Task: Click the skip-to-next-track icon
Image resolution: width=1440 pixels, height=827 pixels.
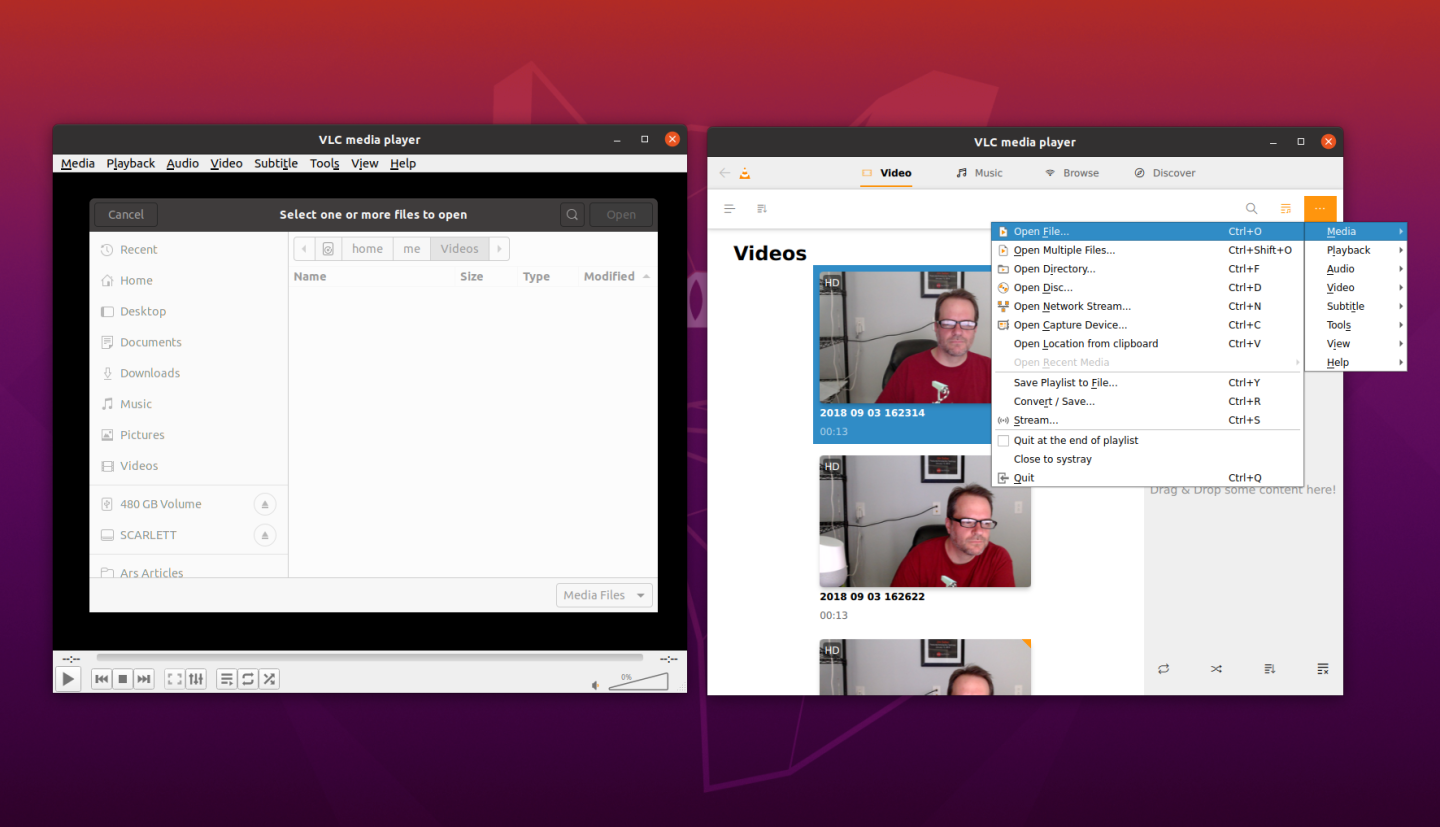Action: click(144, 678)
